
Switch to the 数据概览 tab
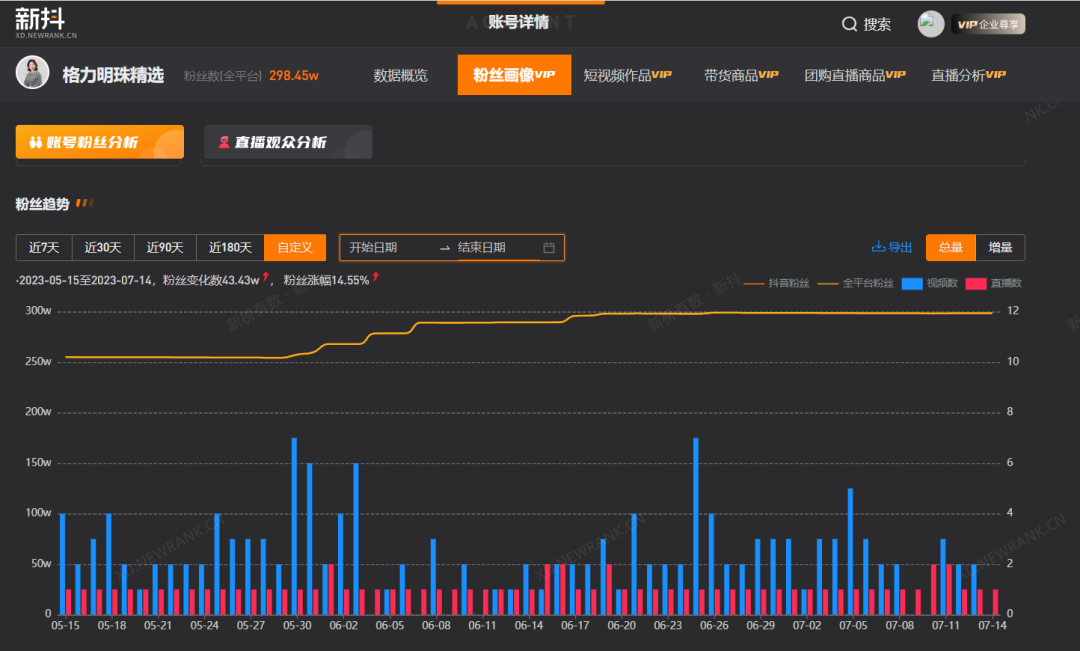(400, 75)
